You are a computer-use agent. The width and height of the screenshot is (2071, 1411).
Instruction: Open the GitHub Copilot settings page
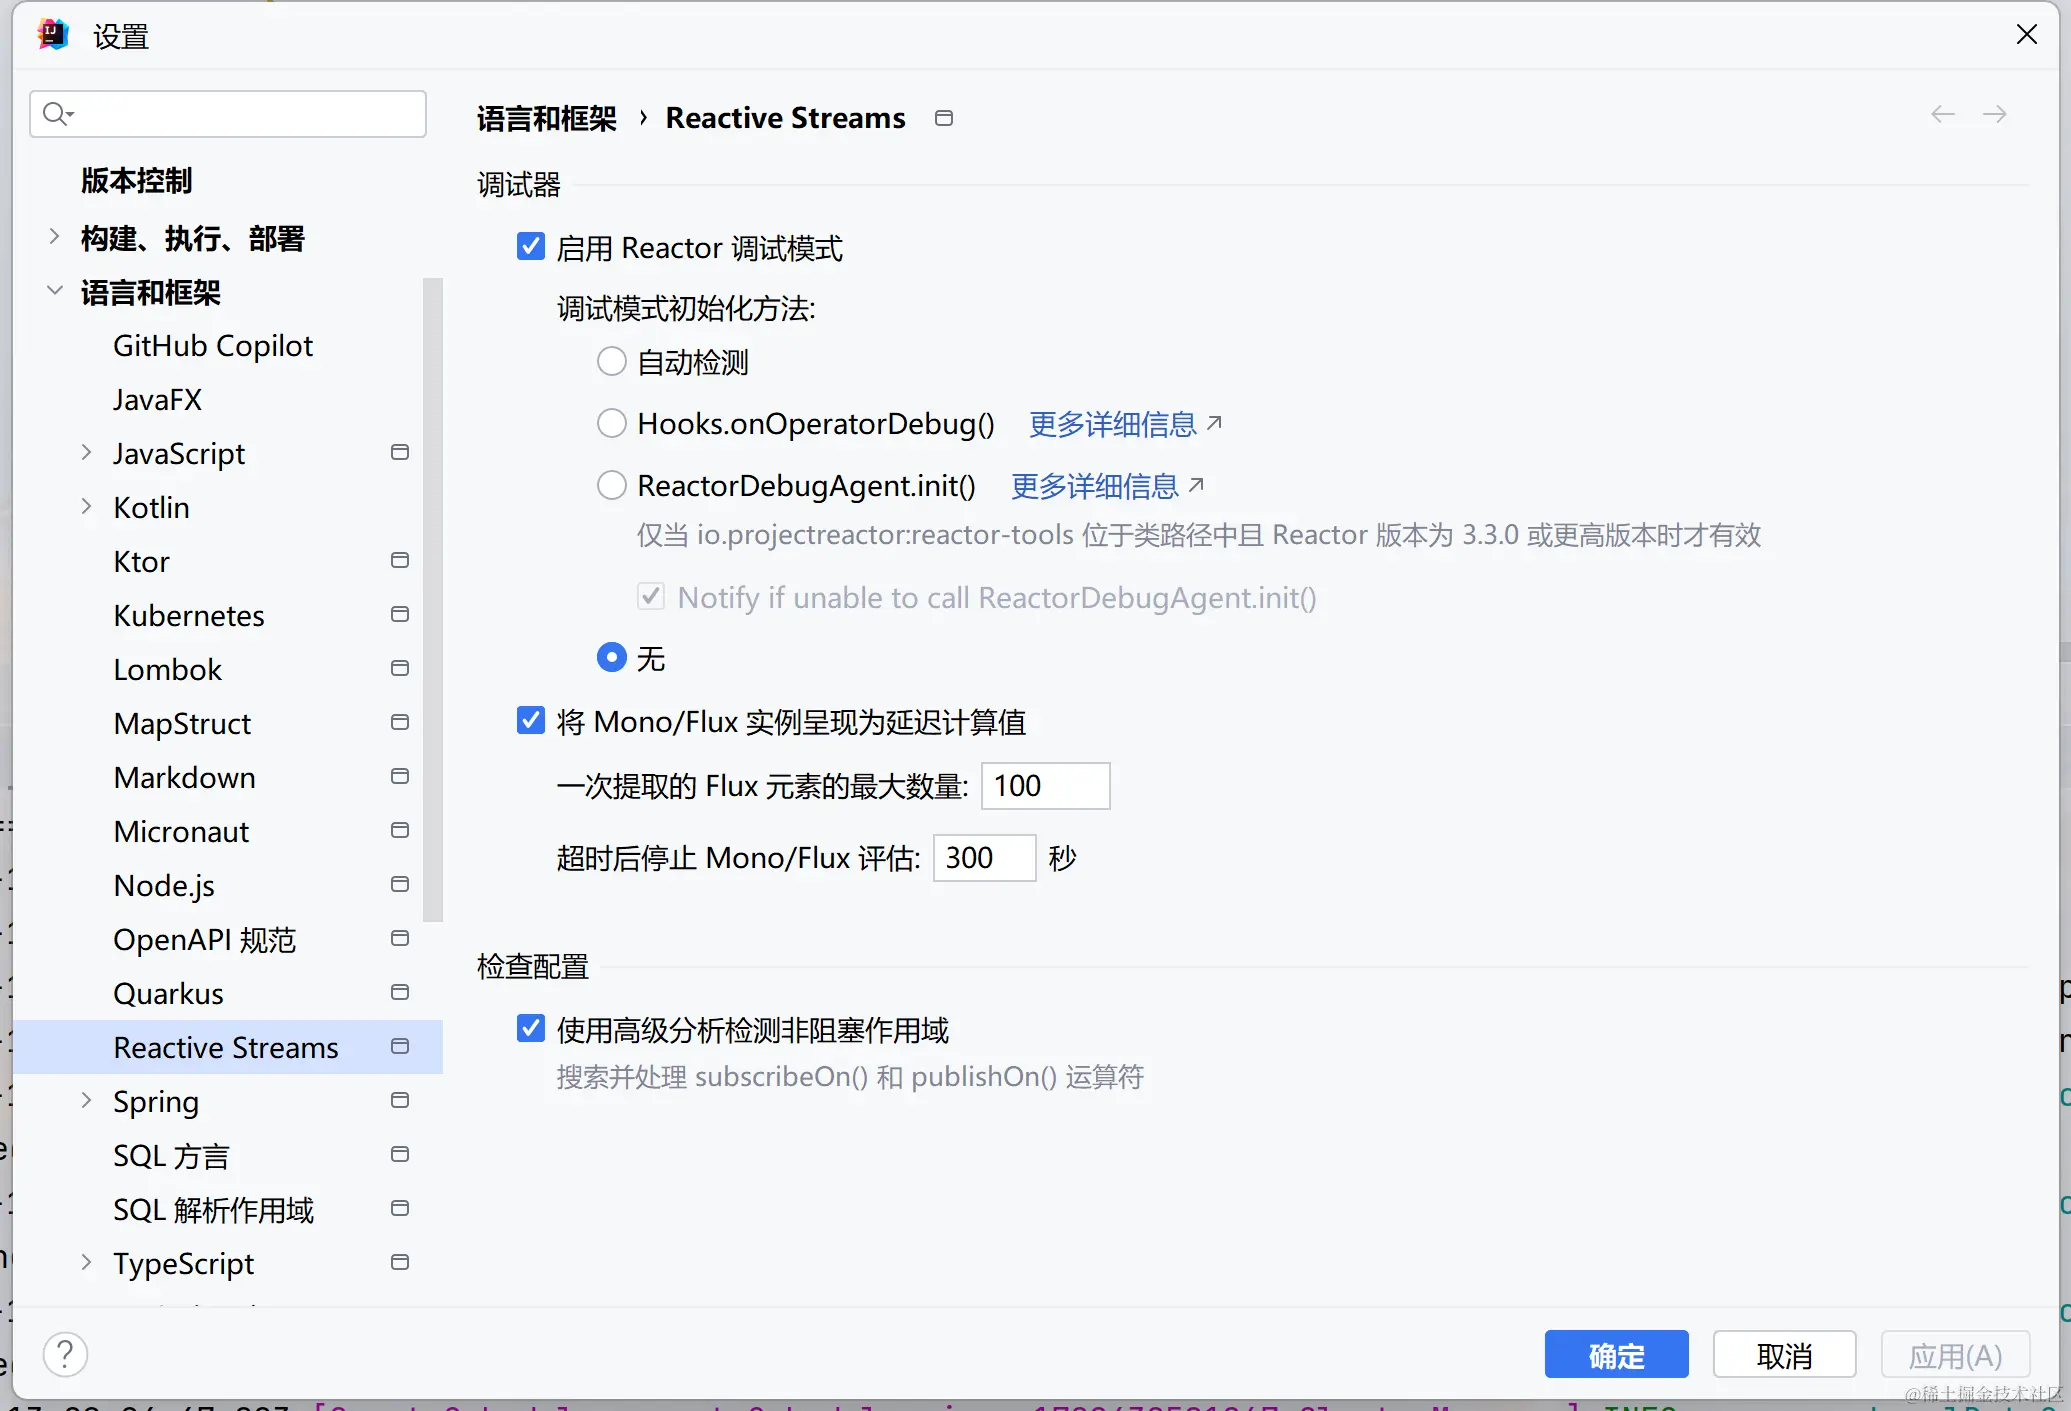tap(212, 346)
